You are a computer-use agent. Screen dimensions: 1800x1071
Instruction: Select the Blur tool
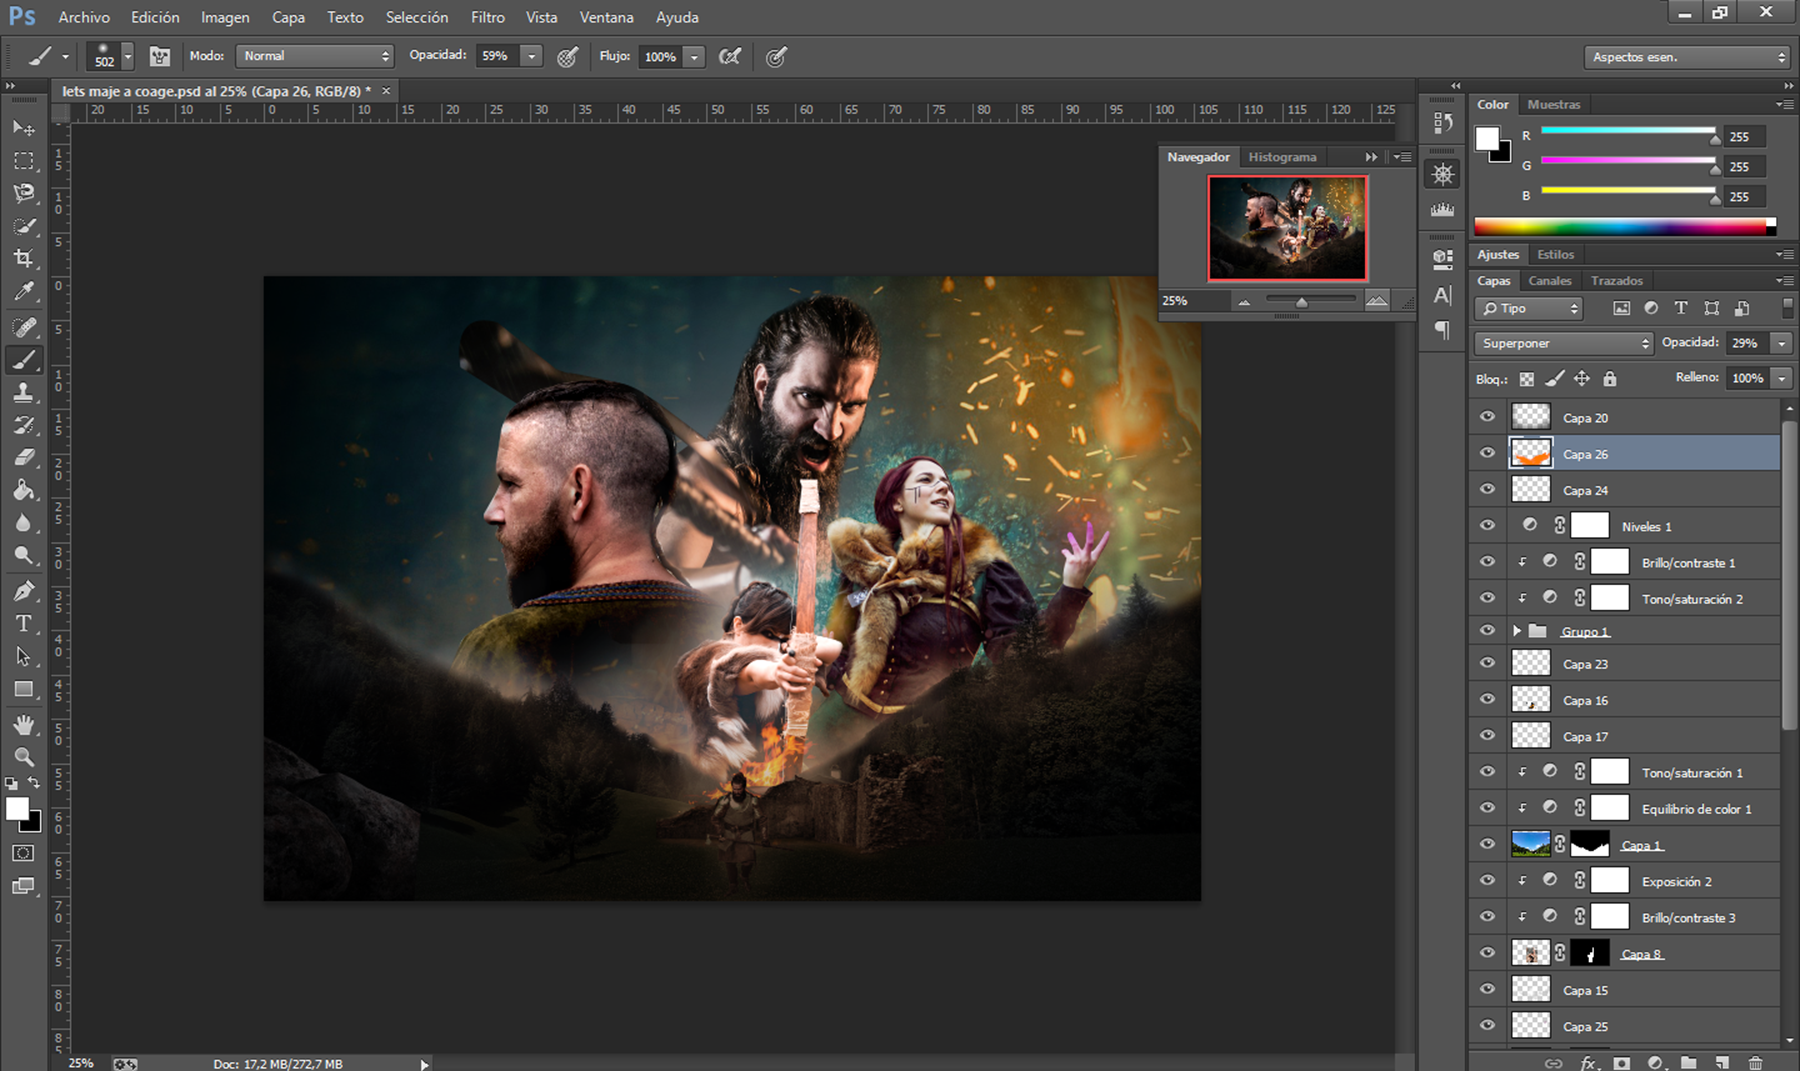pos(24,523)
